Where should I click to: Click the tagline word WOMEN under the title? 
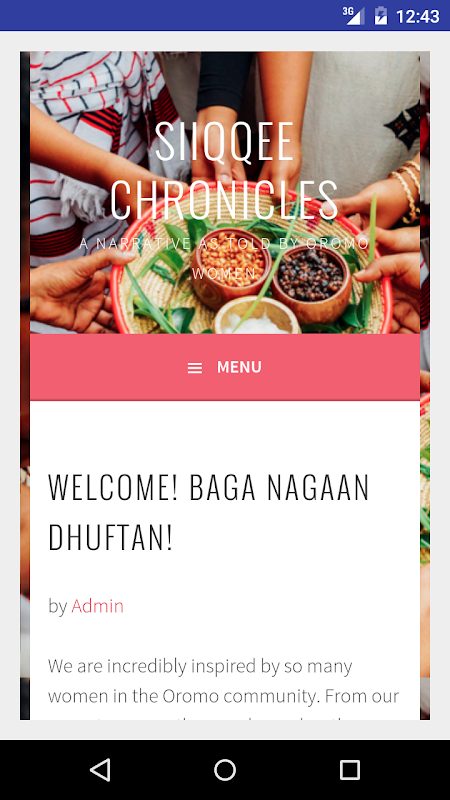pos(224,274)
